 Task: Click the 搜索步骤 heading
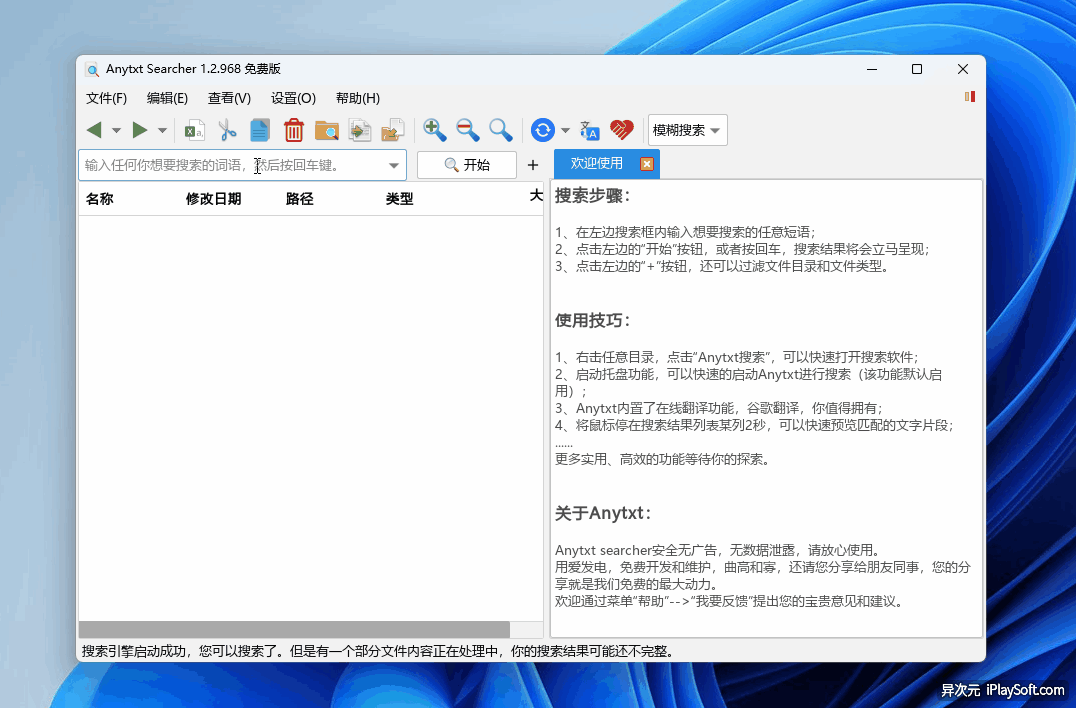[x=593, y=196]
